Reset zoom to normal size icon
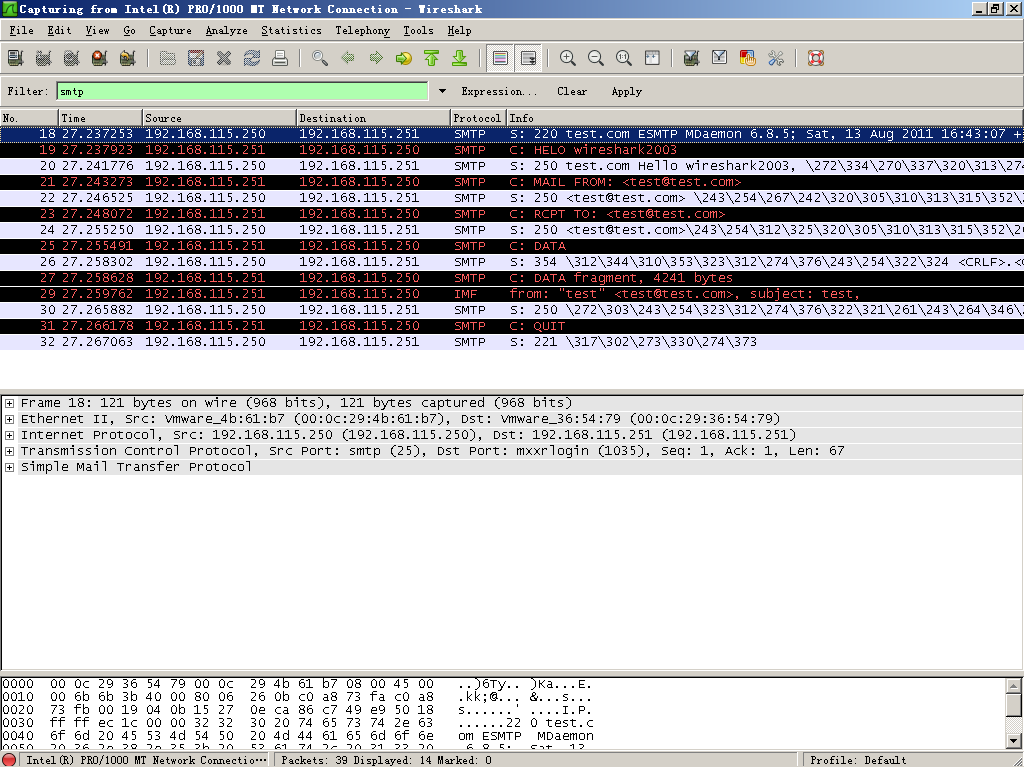 click(624, 58)
